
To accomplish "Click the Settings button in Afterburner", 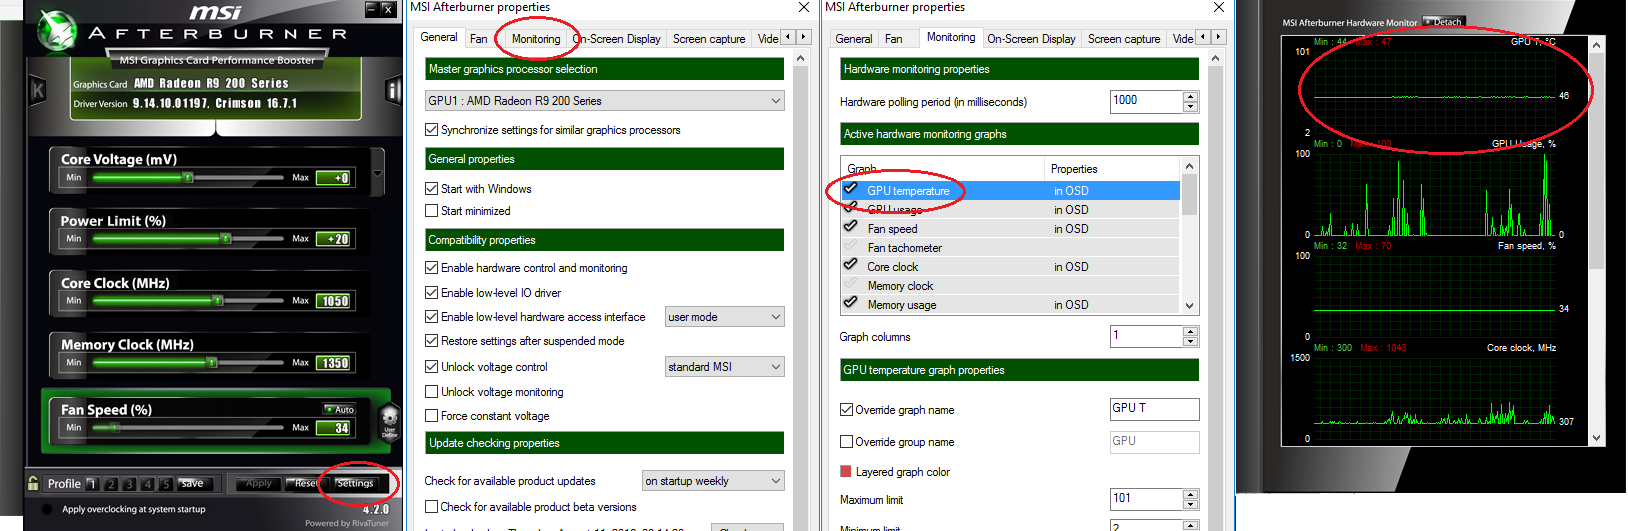I will (x=355, y=483).
